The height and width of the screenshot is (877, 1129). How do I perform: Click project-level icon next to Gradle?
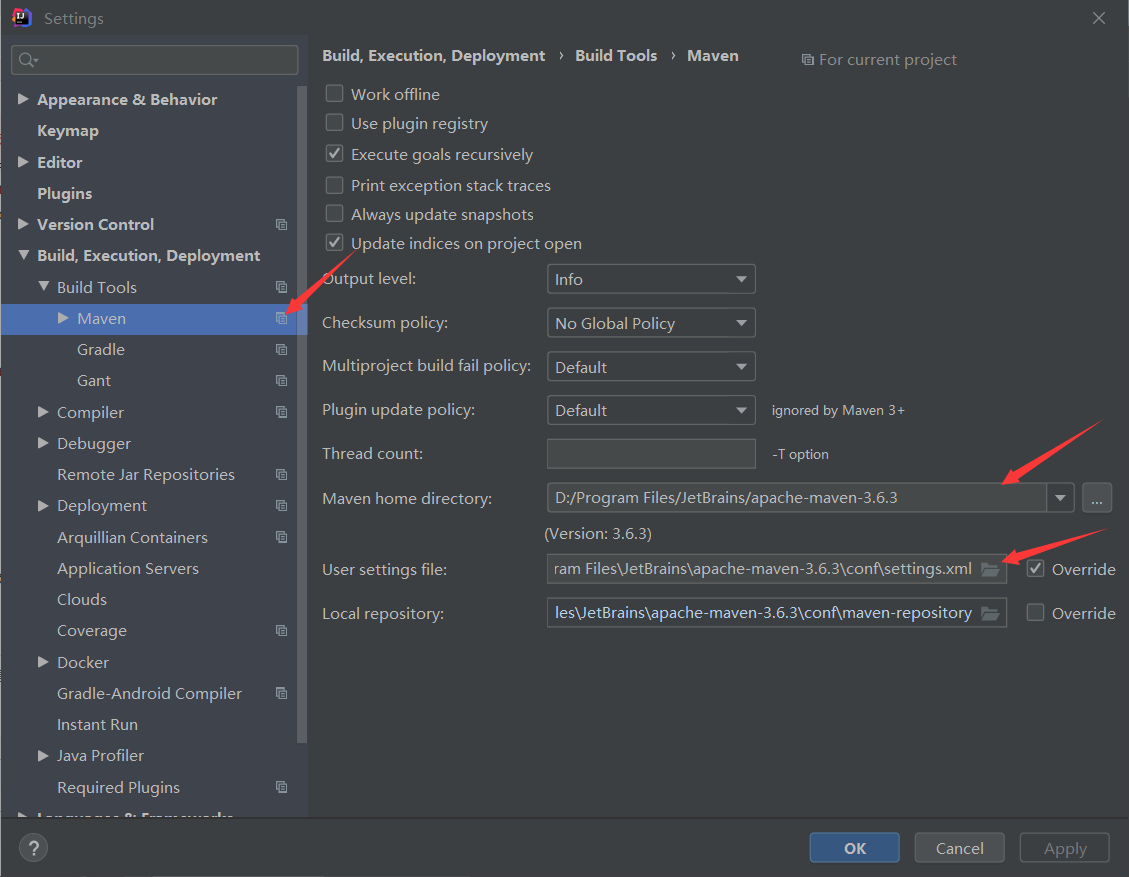(x=282, y=349)
